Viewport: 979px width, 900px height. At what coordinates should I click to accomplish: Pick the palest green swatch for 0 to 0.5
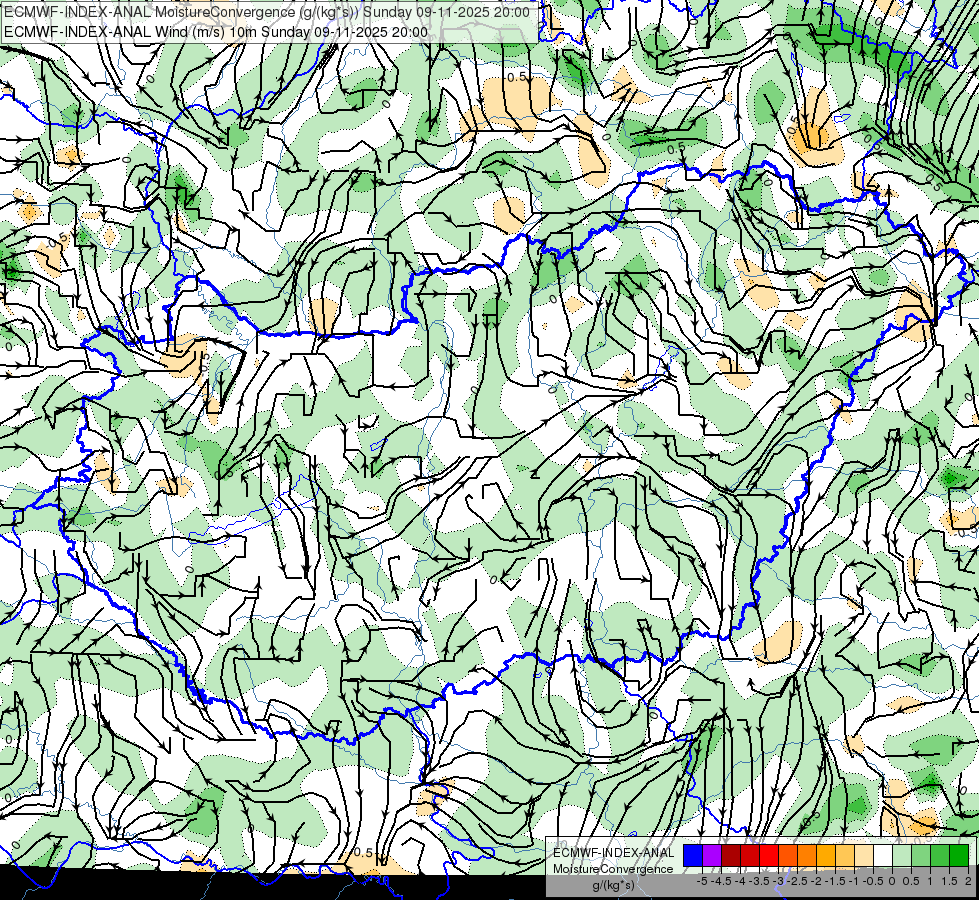(902, 856)
